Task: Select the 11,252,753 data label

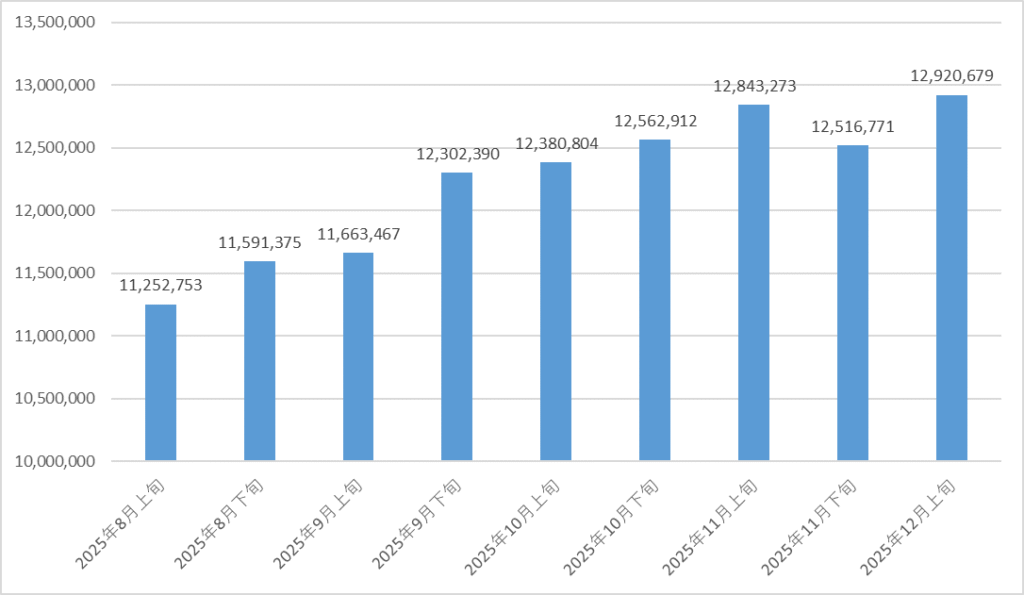Action: click(161, 285)
